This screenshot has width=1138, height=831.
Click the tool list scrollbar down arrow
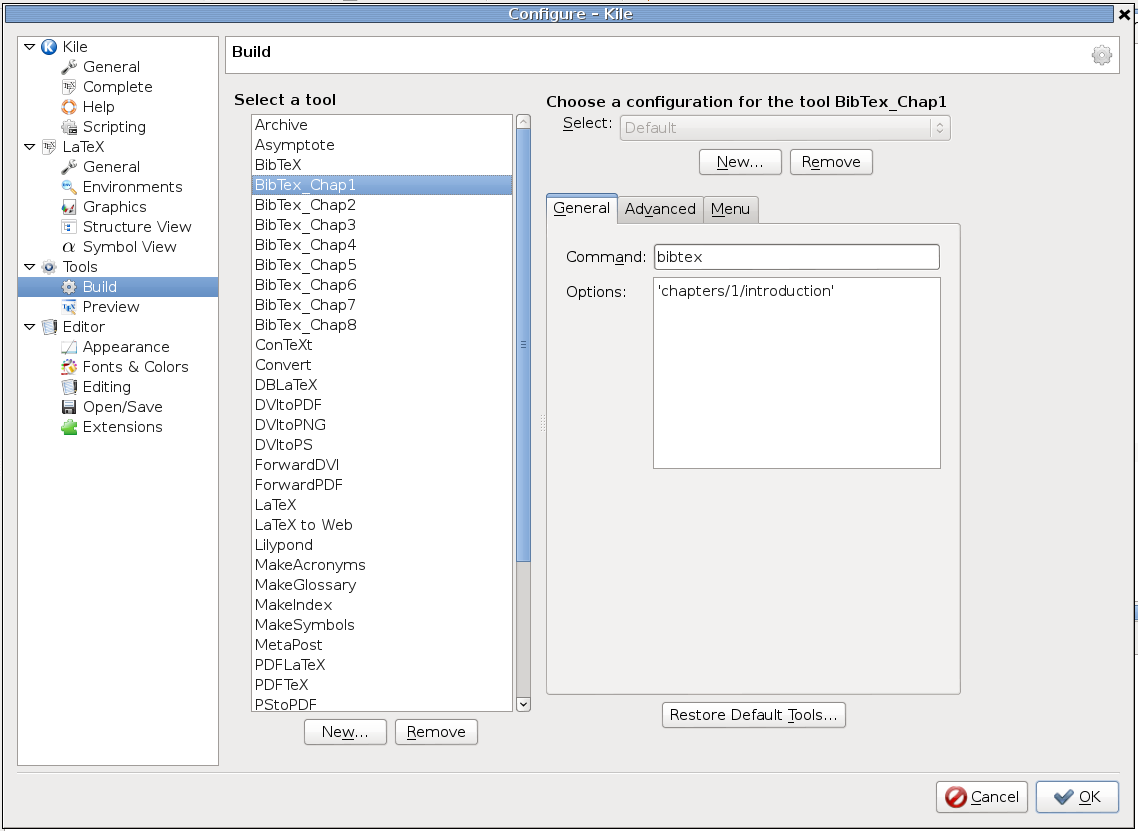click(x=523, y=704)
